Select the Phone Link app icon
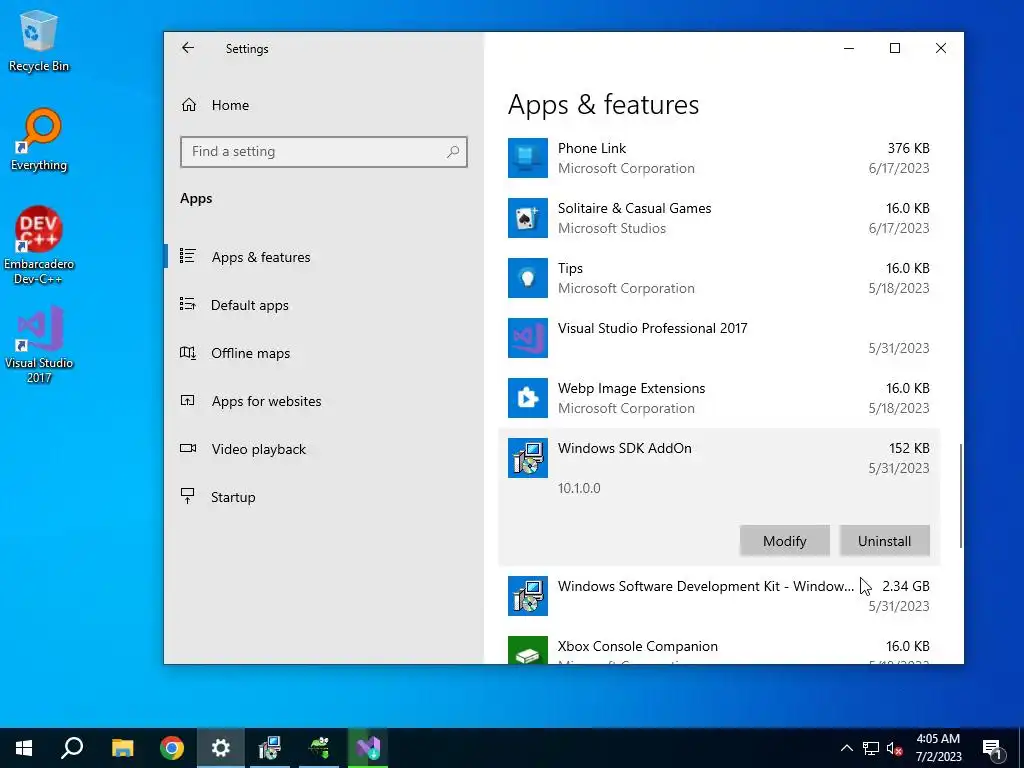Screen dimensions: 1024x768 tap(528, 158)
